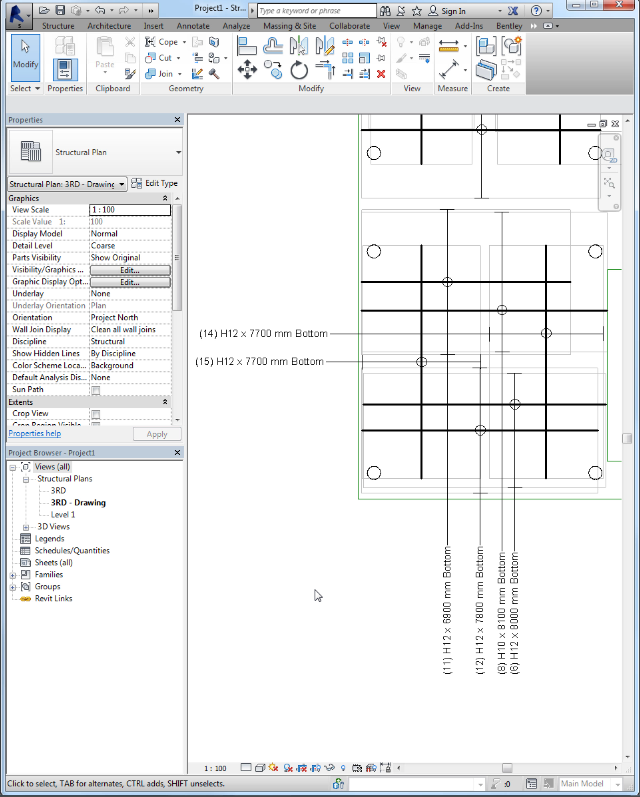
Task: Click the View Scale value field 1 : 100
Action: pyautogui.click(x=130, y=210)
